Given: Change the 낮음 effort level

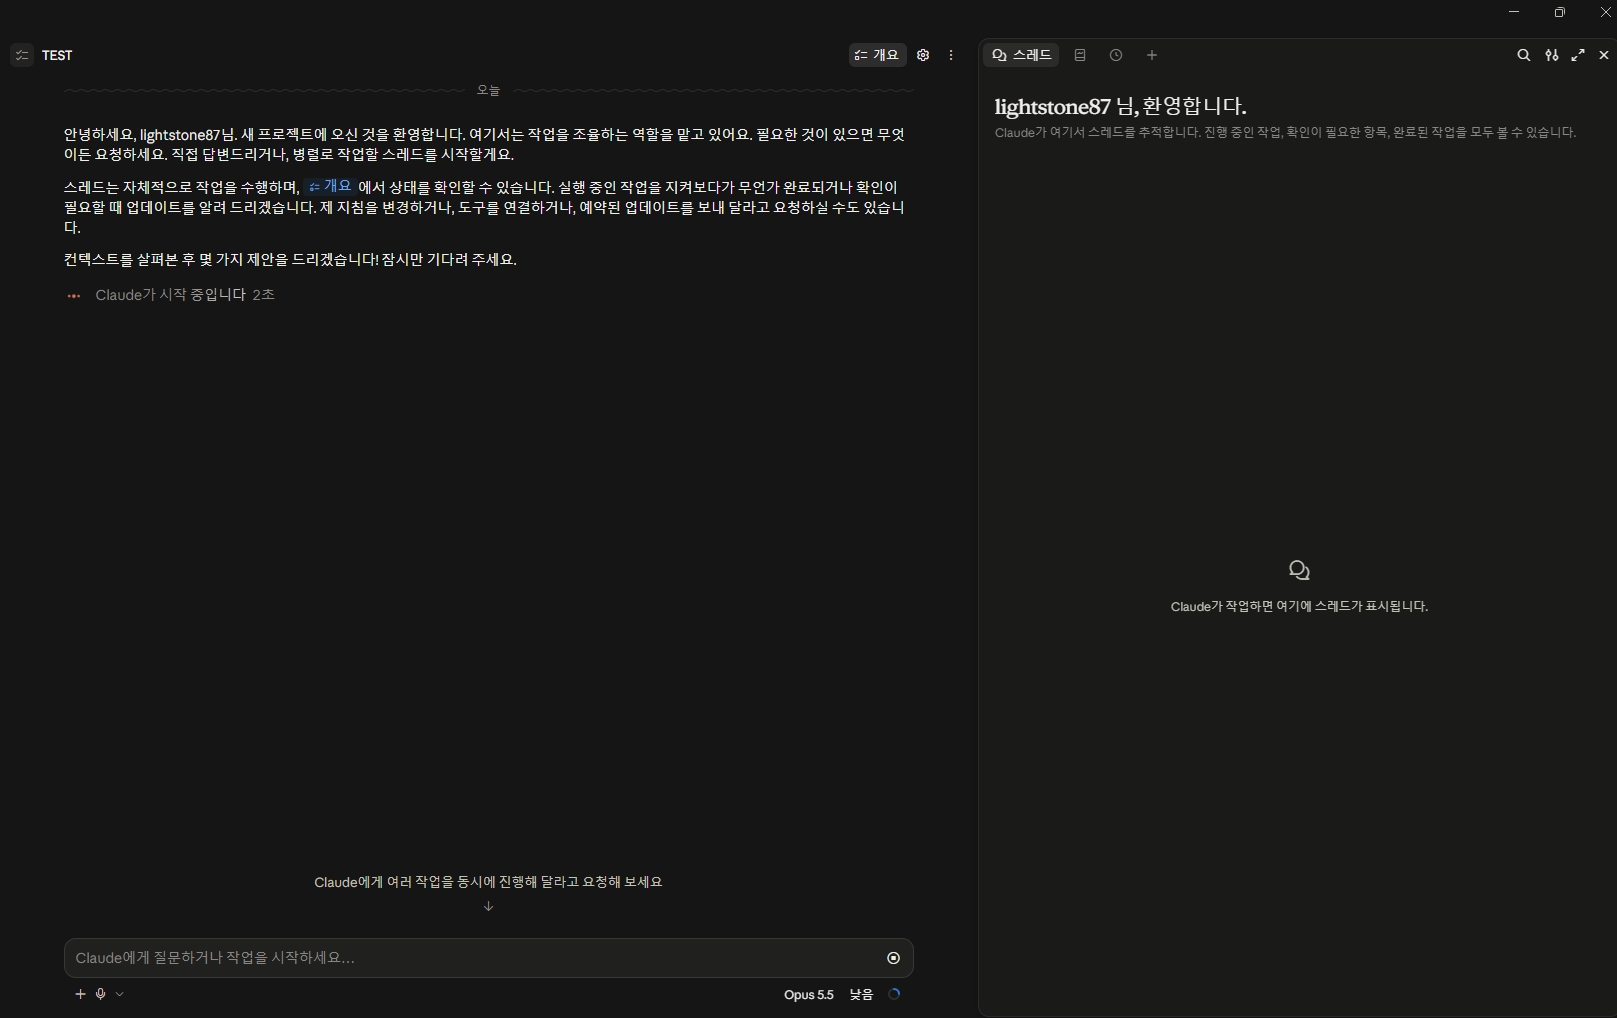Looking at the screenshot, I should 861,995.
